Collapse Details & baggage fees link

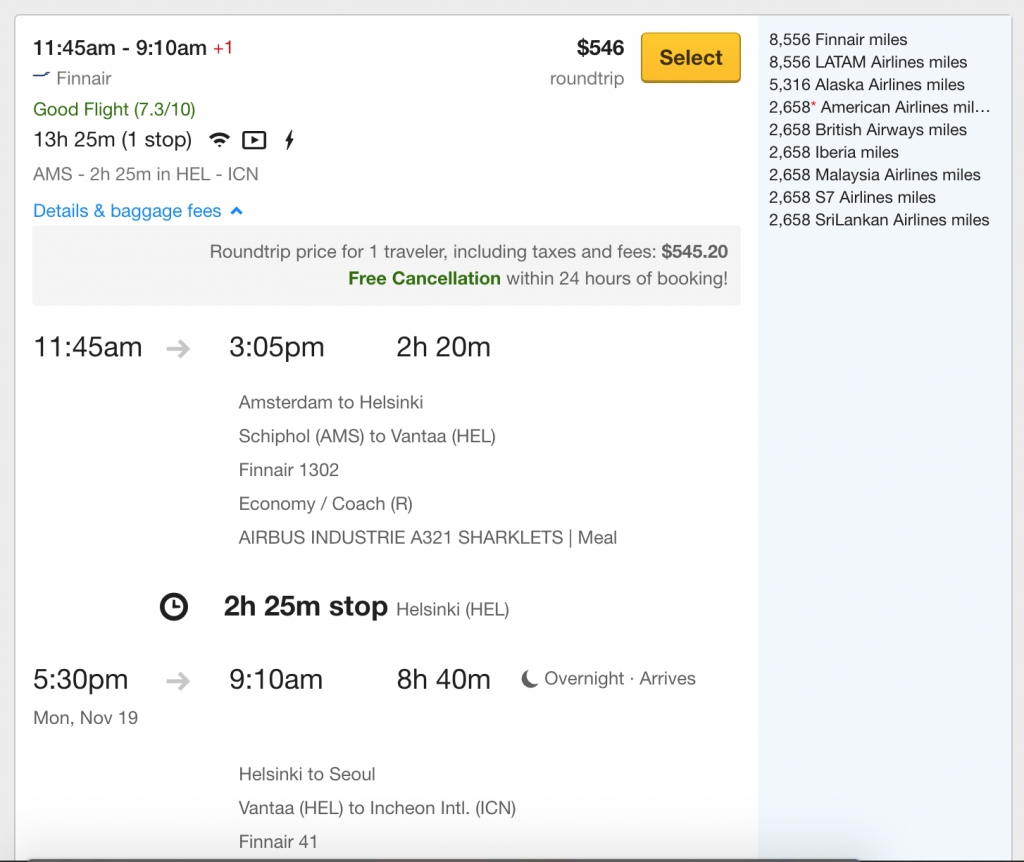click(x=138, y=211)
